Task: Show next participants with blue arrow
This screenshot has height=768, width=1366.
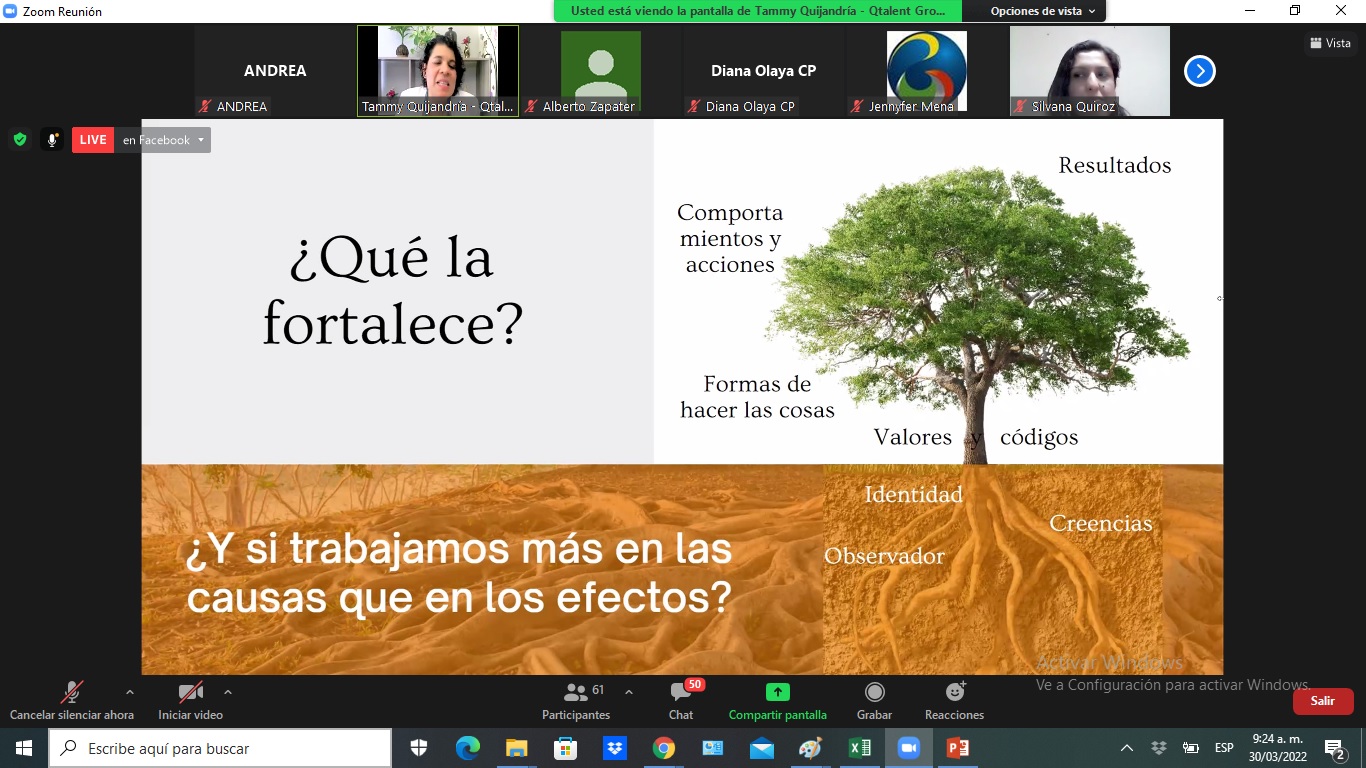Action: (1200, 71)
